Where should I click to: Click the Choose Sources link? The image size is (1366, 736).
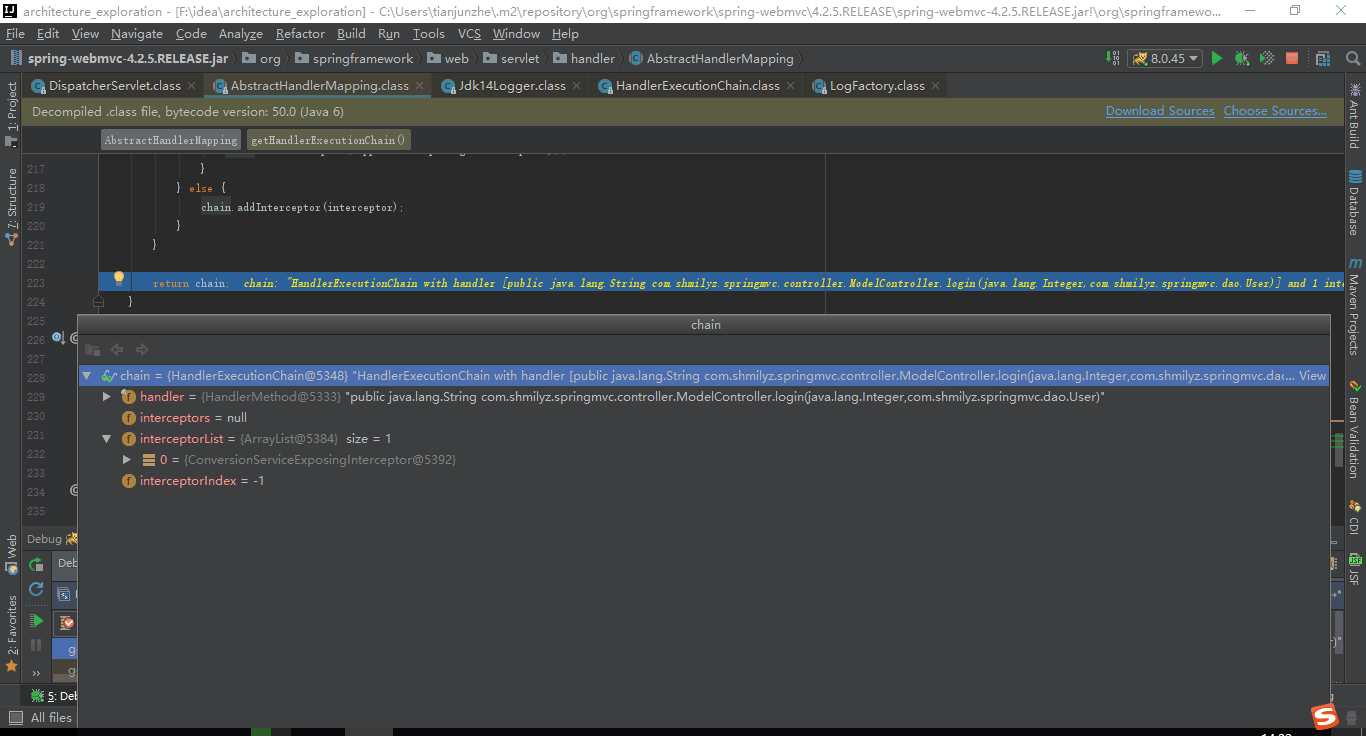coord(1275,110)
